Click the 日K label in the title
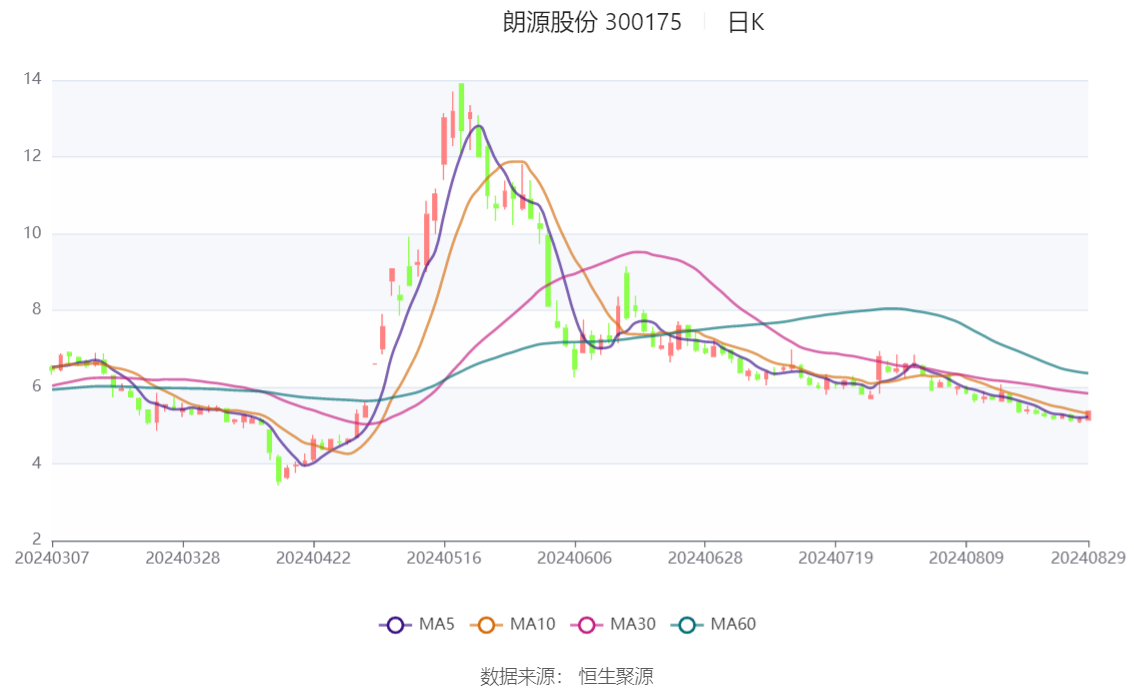 tap(746, 22)
